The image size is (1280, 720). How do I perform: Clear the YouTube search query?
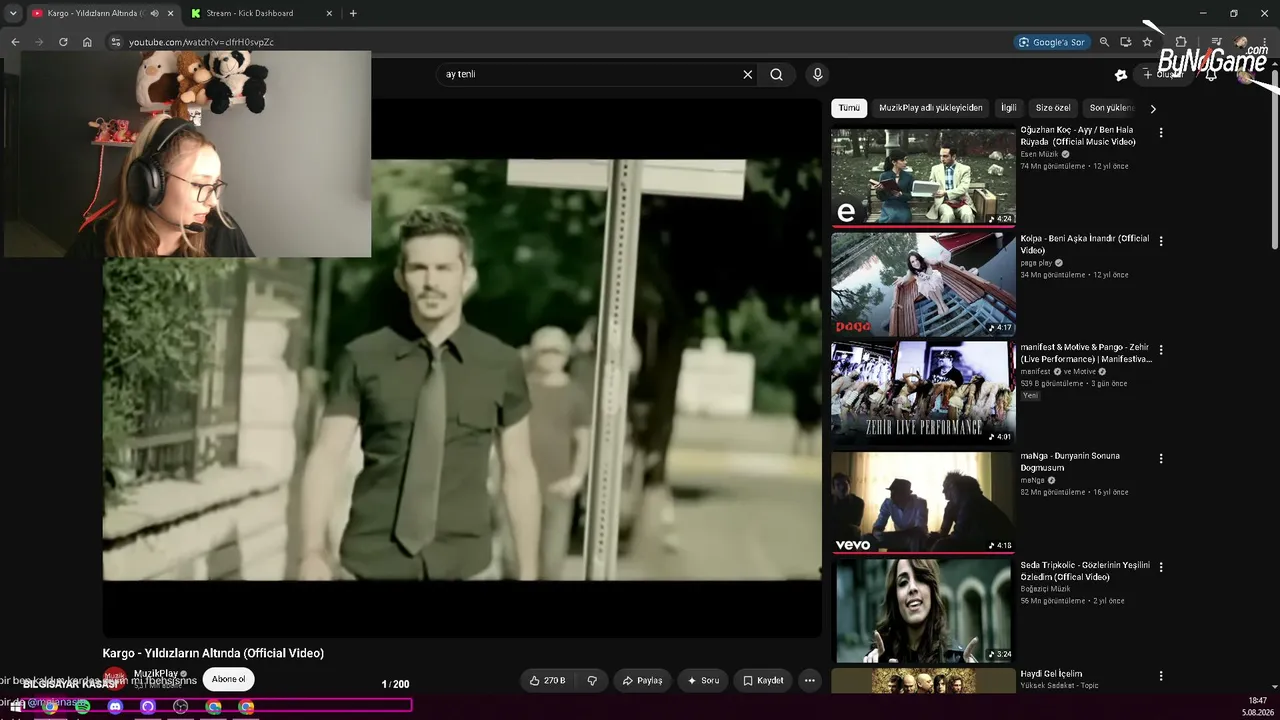pos(747,74)
